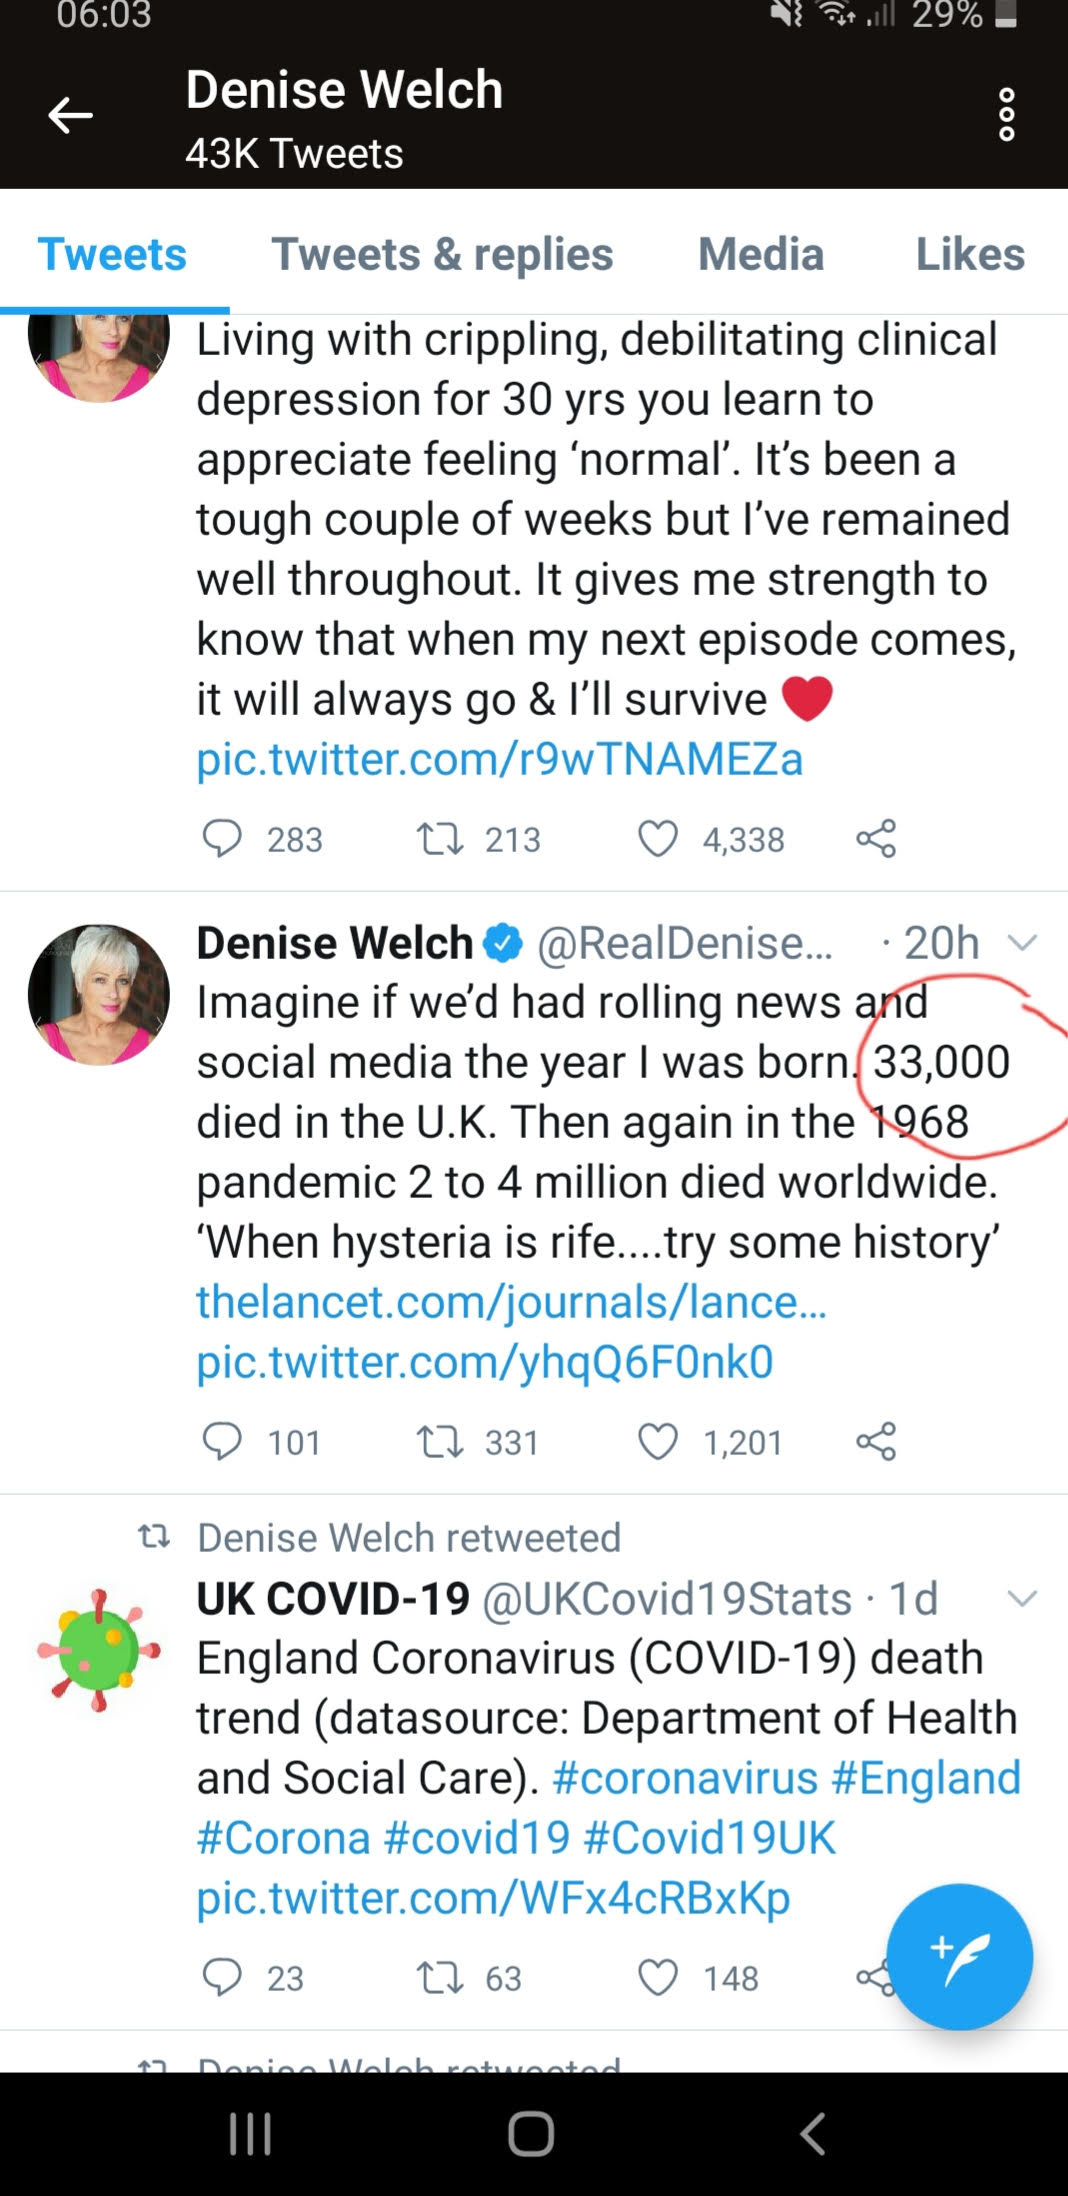
Task: Open the three-dot overflow menu
Action: [x=1006, y=115]
